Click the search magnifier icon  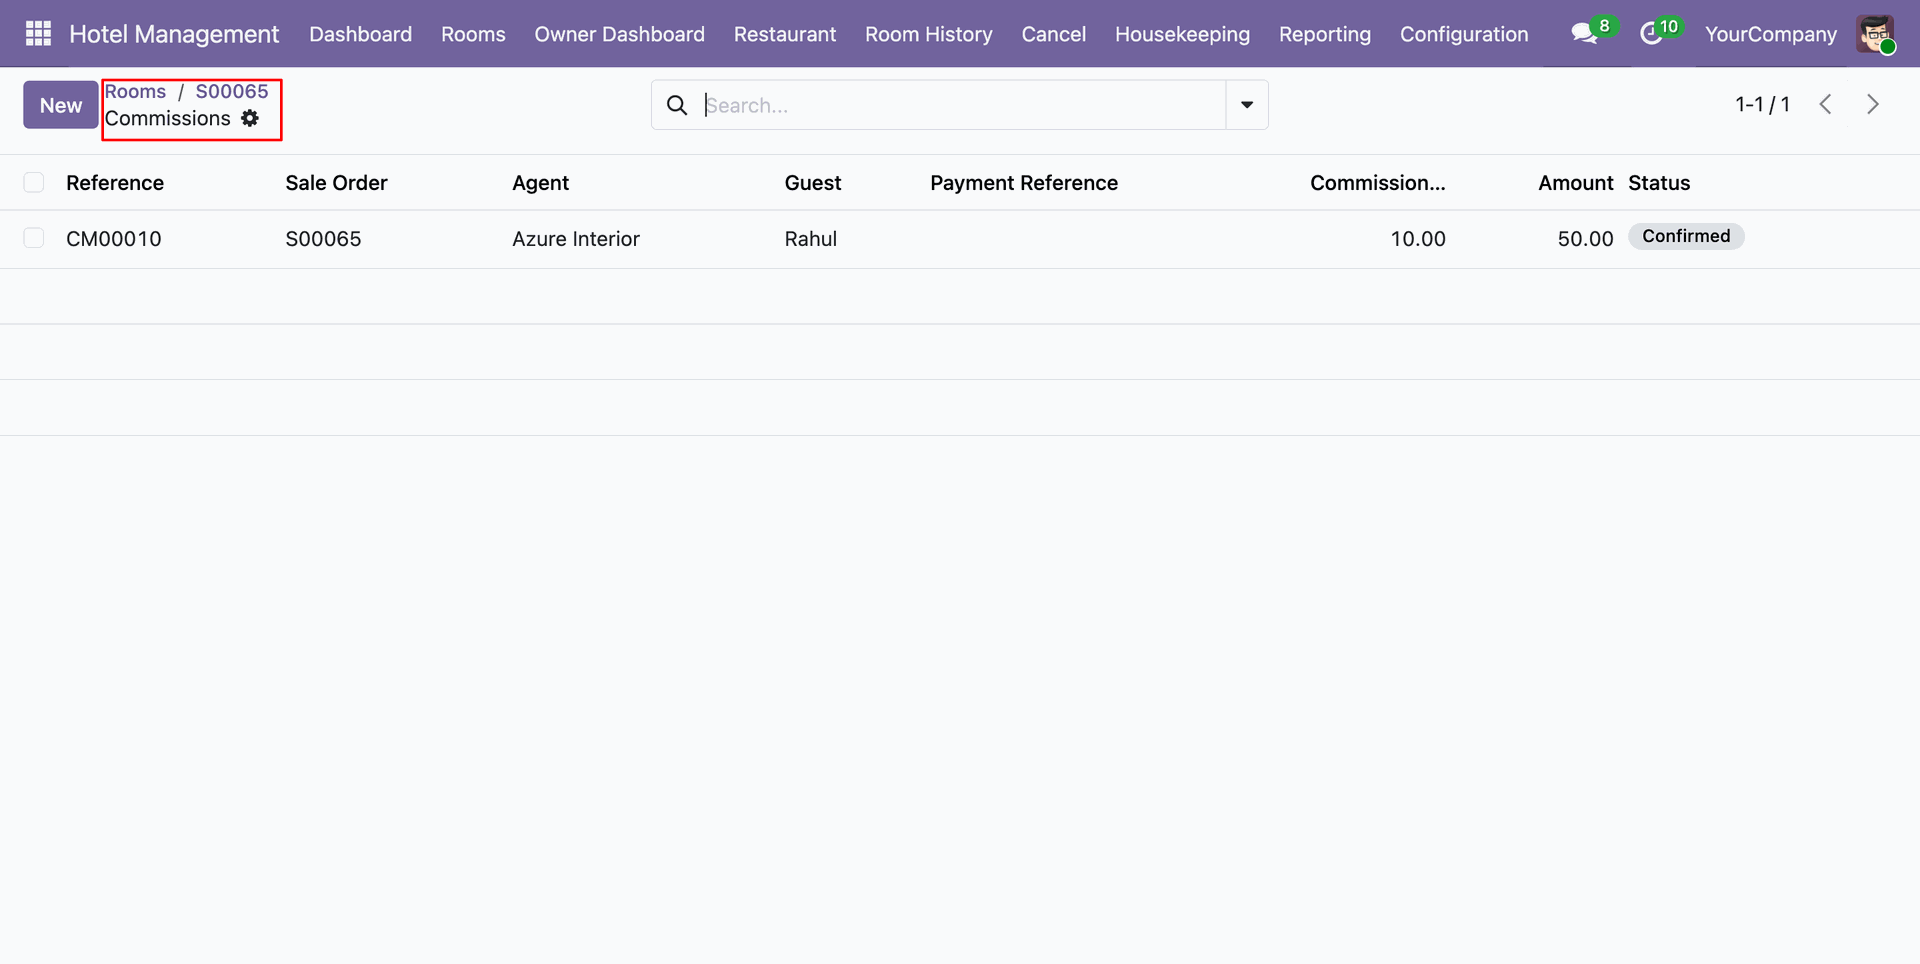click(677, 105)
